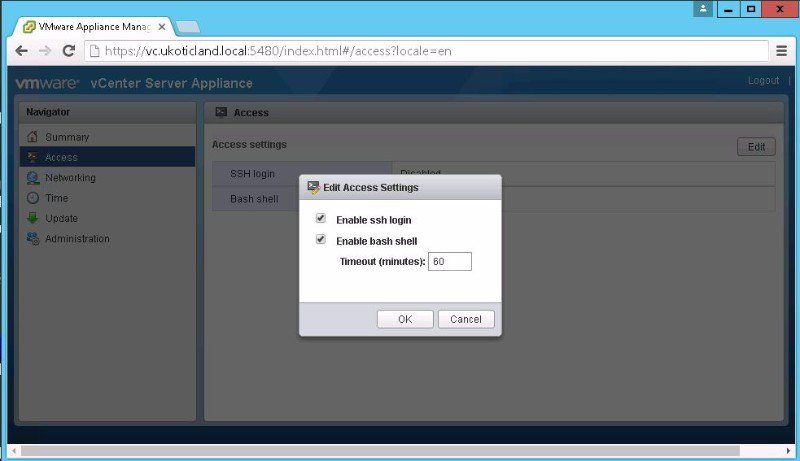Select the VMware Appliance Management tab
The width and height of the screenshot is (800, 461).
click(95, 27)
